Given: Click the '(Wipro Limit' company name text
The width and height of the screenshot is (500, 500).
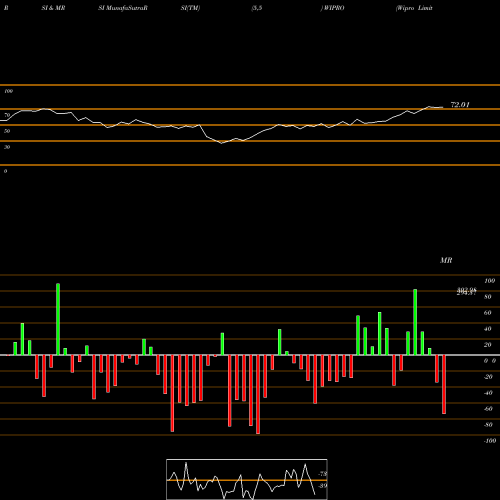Looking at the screenshot, I should [414, 8].
